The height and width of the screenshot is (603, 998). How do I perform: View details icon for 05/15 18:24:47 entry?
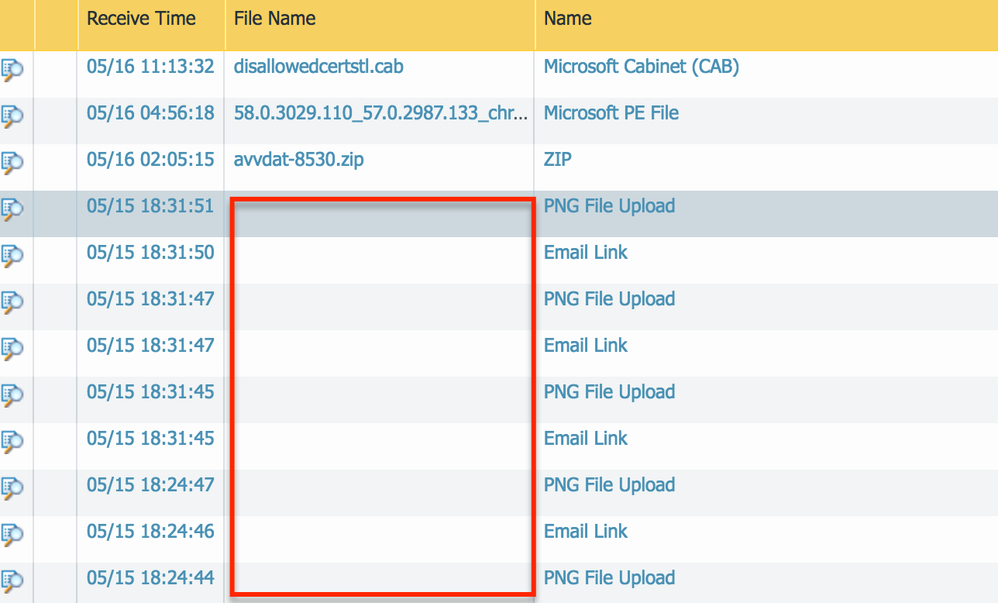point(12,487)
